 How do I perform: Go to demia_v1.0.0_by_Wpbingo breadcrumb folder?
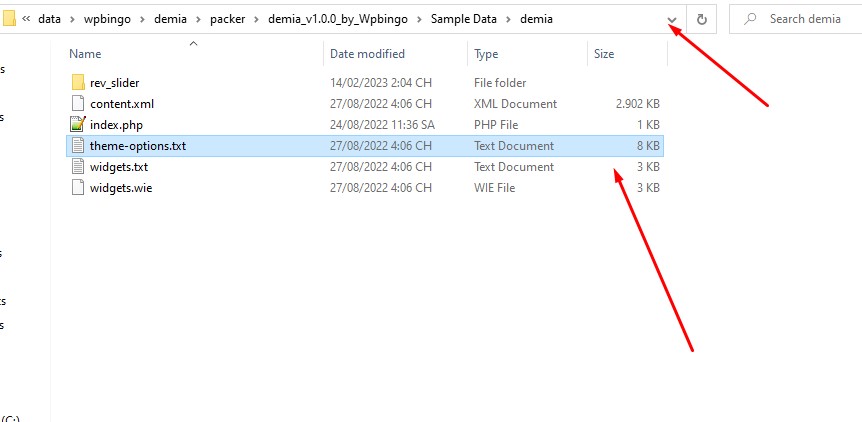338,19
